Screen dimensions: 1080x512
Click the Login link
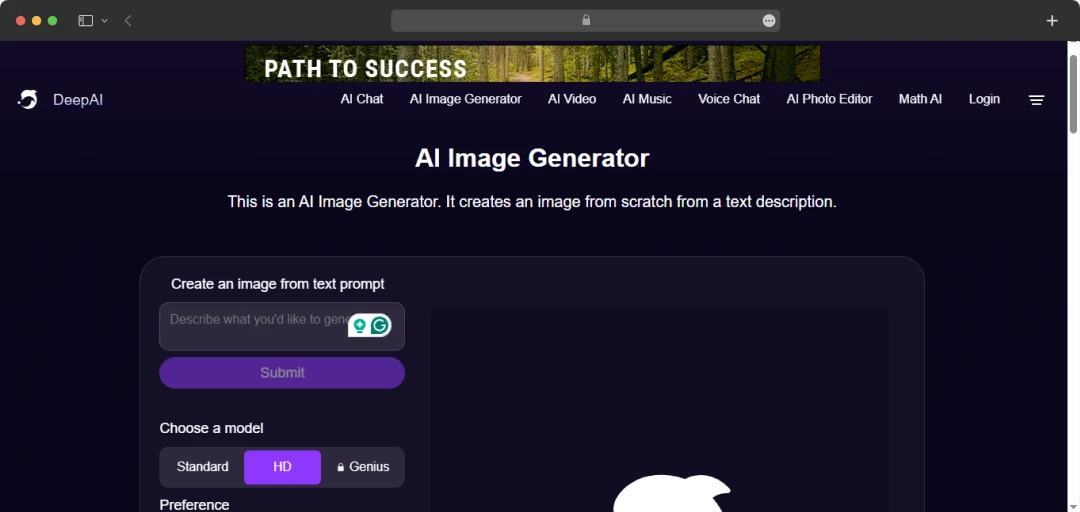pos(984,99)
